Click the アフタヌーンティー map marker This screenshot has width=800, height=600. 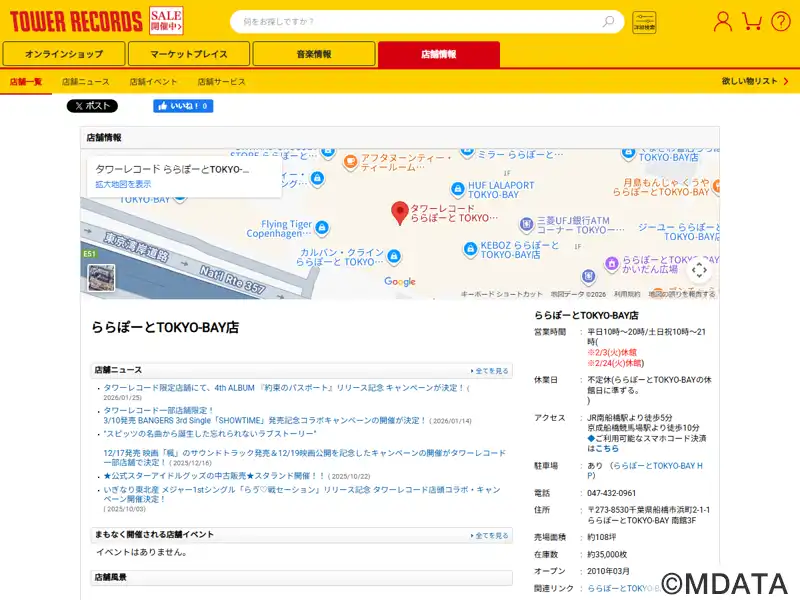(x=350, y=162)
